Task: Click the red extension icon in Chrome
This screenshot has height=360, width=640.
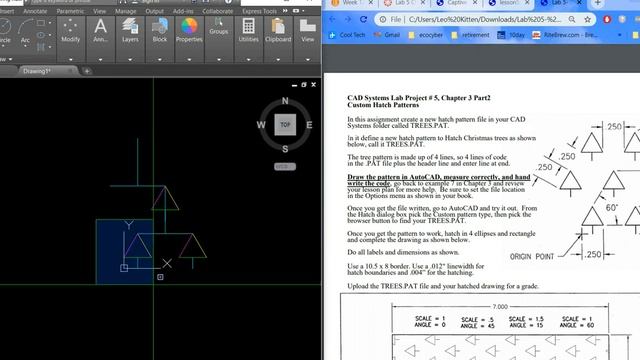Action: pyautogui.click(x=607, y=19)
